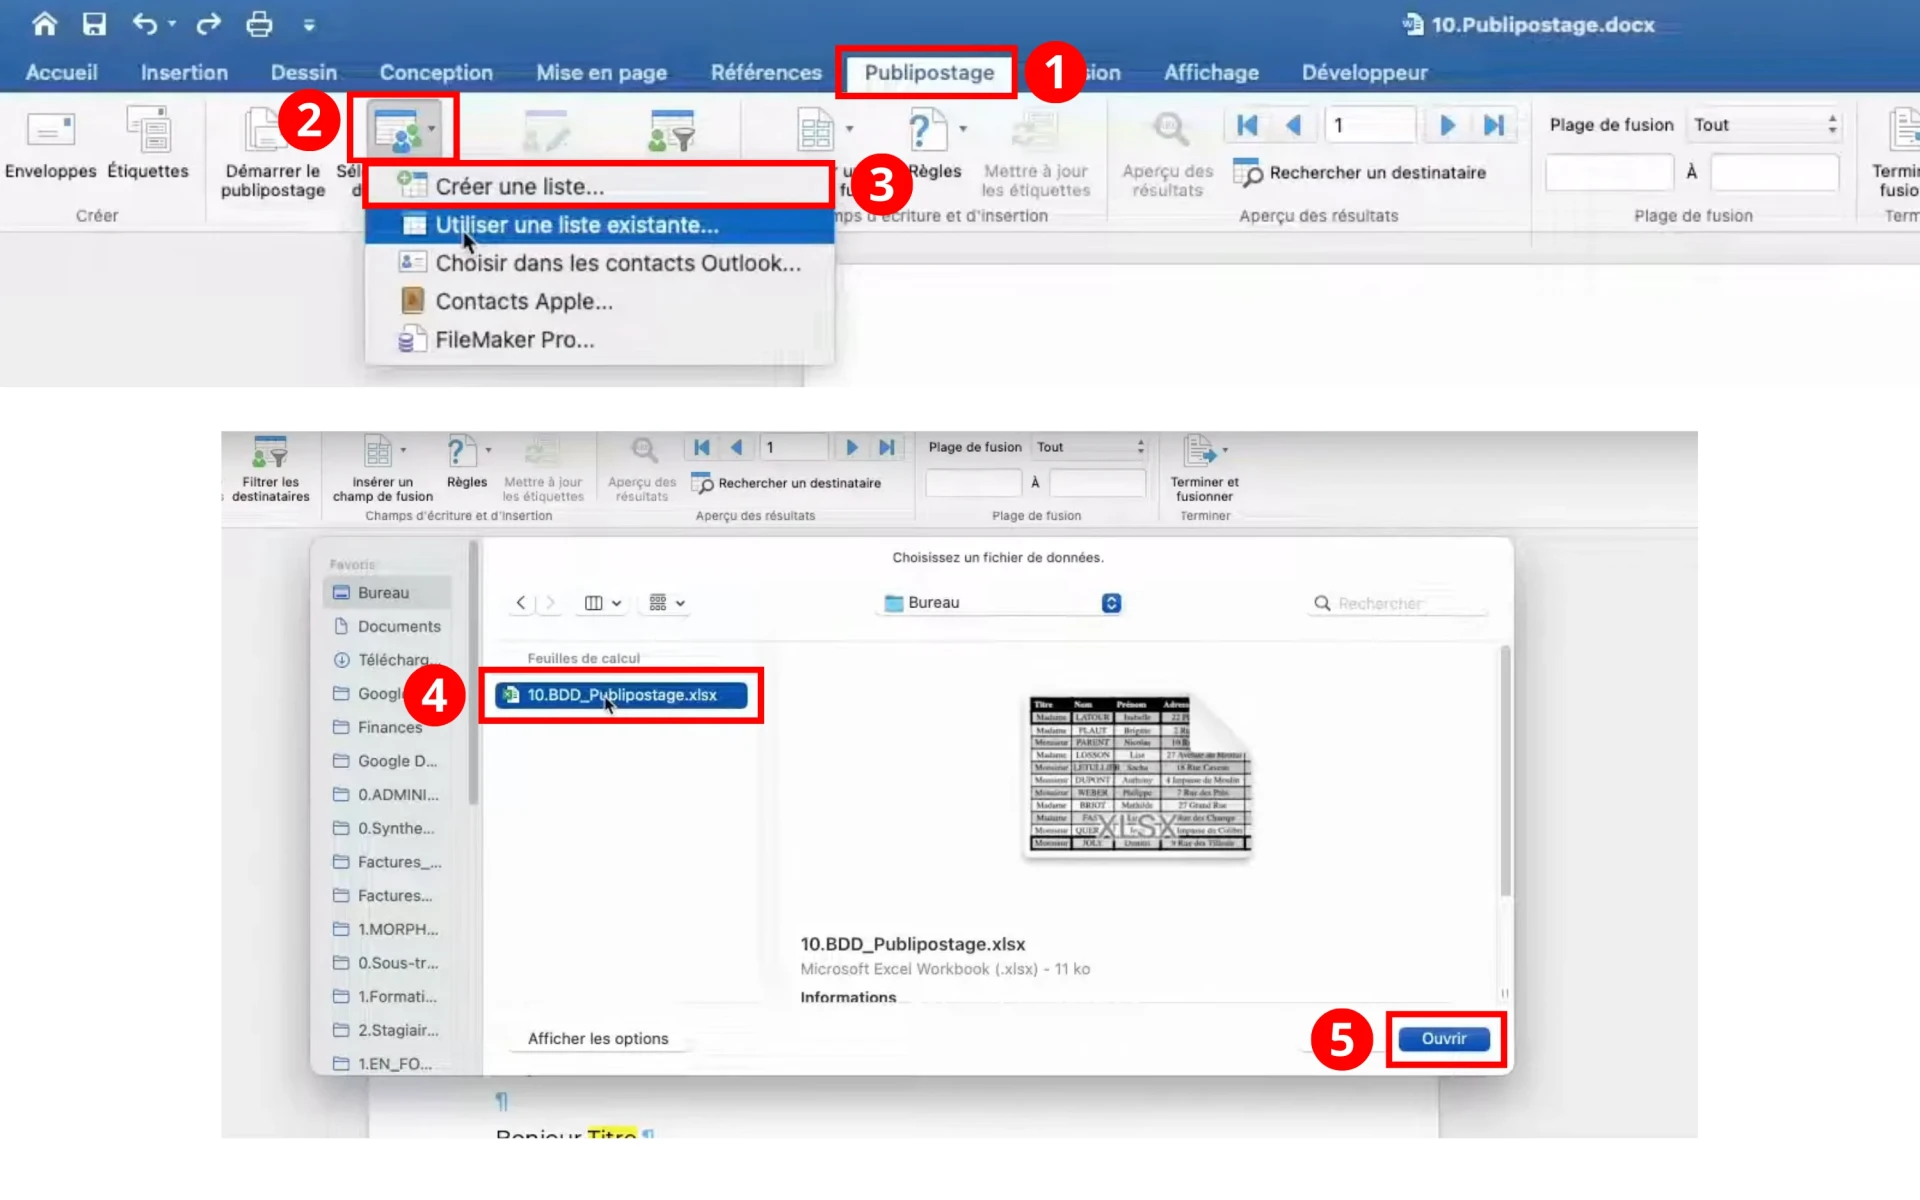Screen dimensions: 1920x1200
Task: Click the file dialog vertical scrollbar
Action: pos(1505,770)
